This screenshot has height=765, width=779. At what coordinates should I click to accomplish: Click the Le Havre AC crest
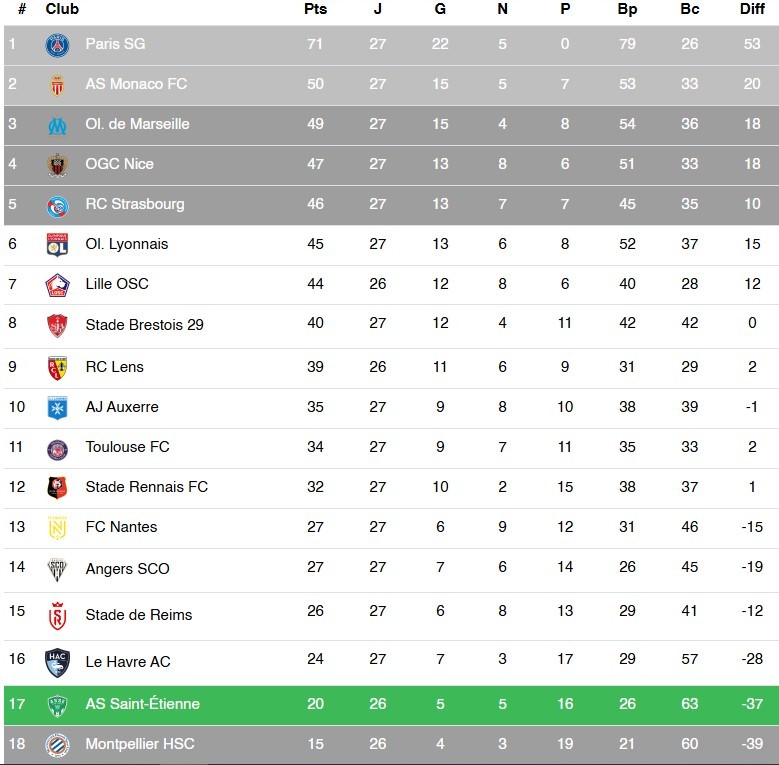(x=57, y=662)
